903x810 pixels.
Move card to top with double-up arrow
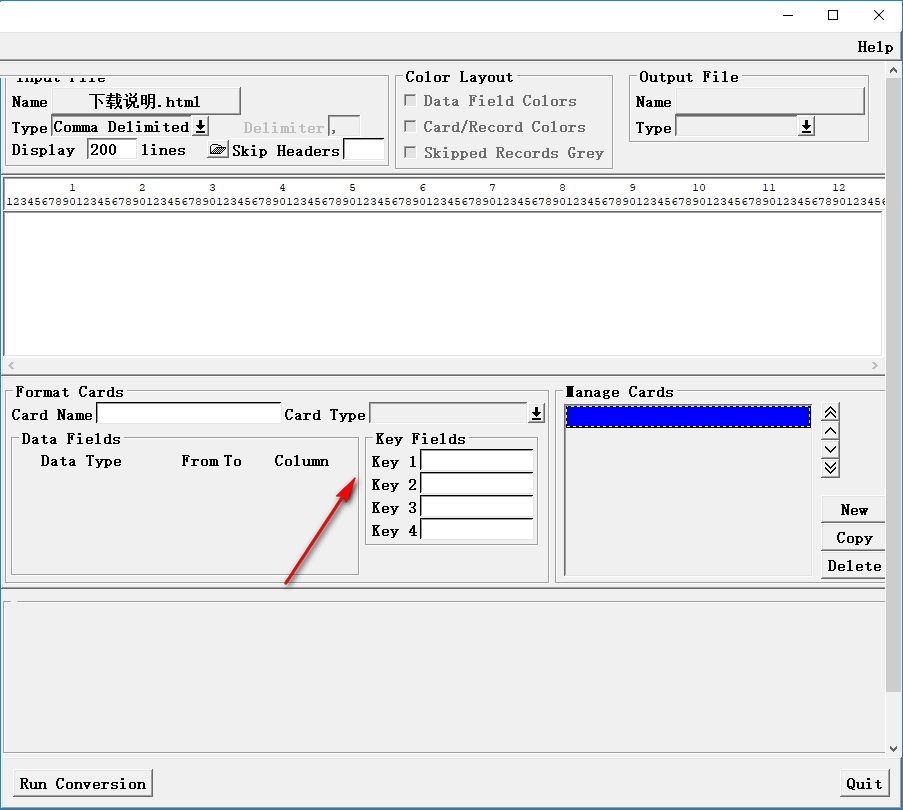coord(830,413)
